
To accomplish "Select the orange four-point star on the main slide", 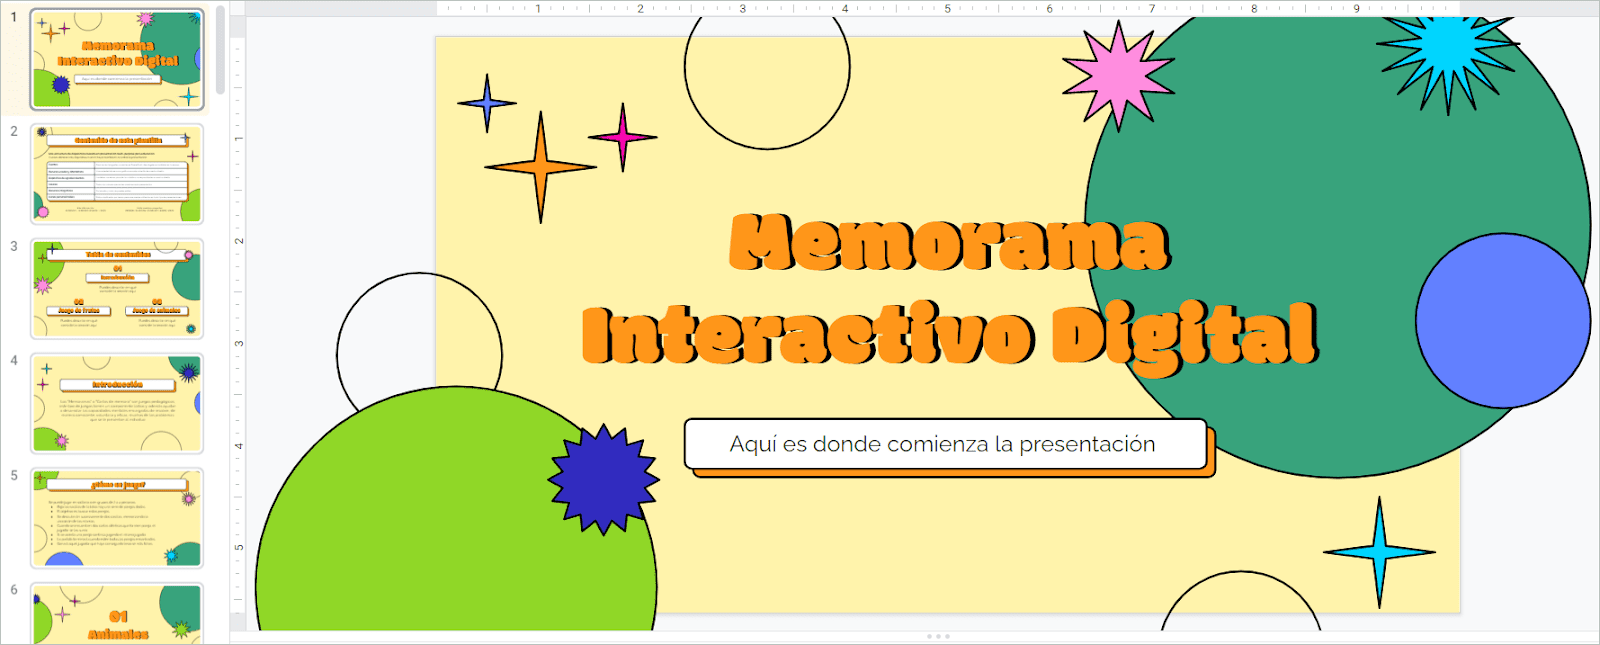I will pyautogui.click(x=541, y=167).
